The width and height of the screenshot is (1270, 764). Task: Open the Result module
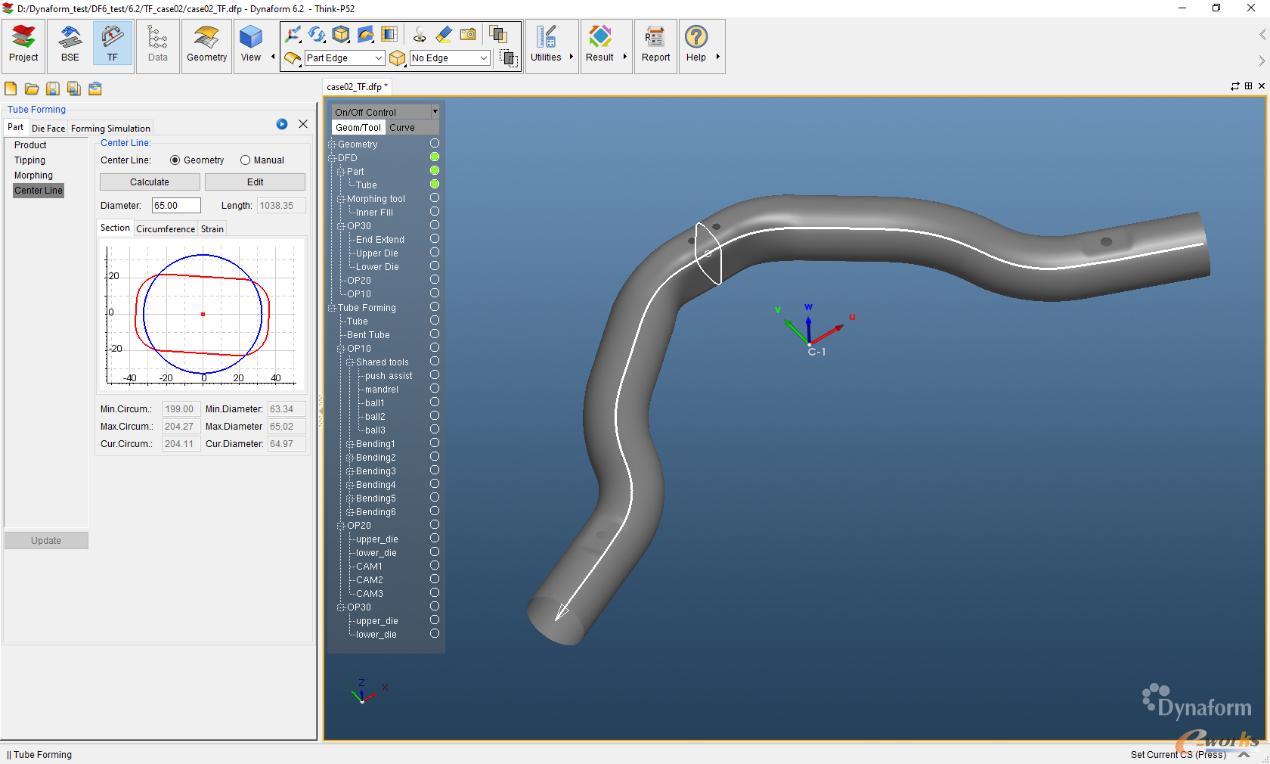point(600,45)
